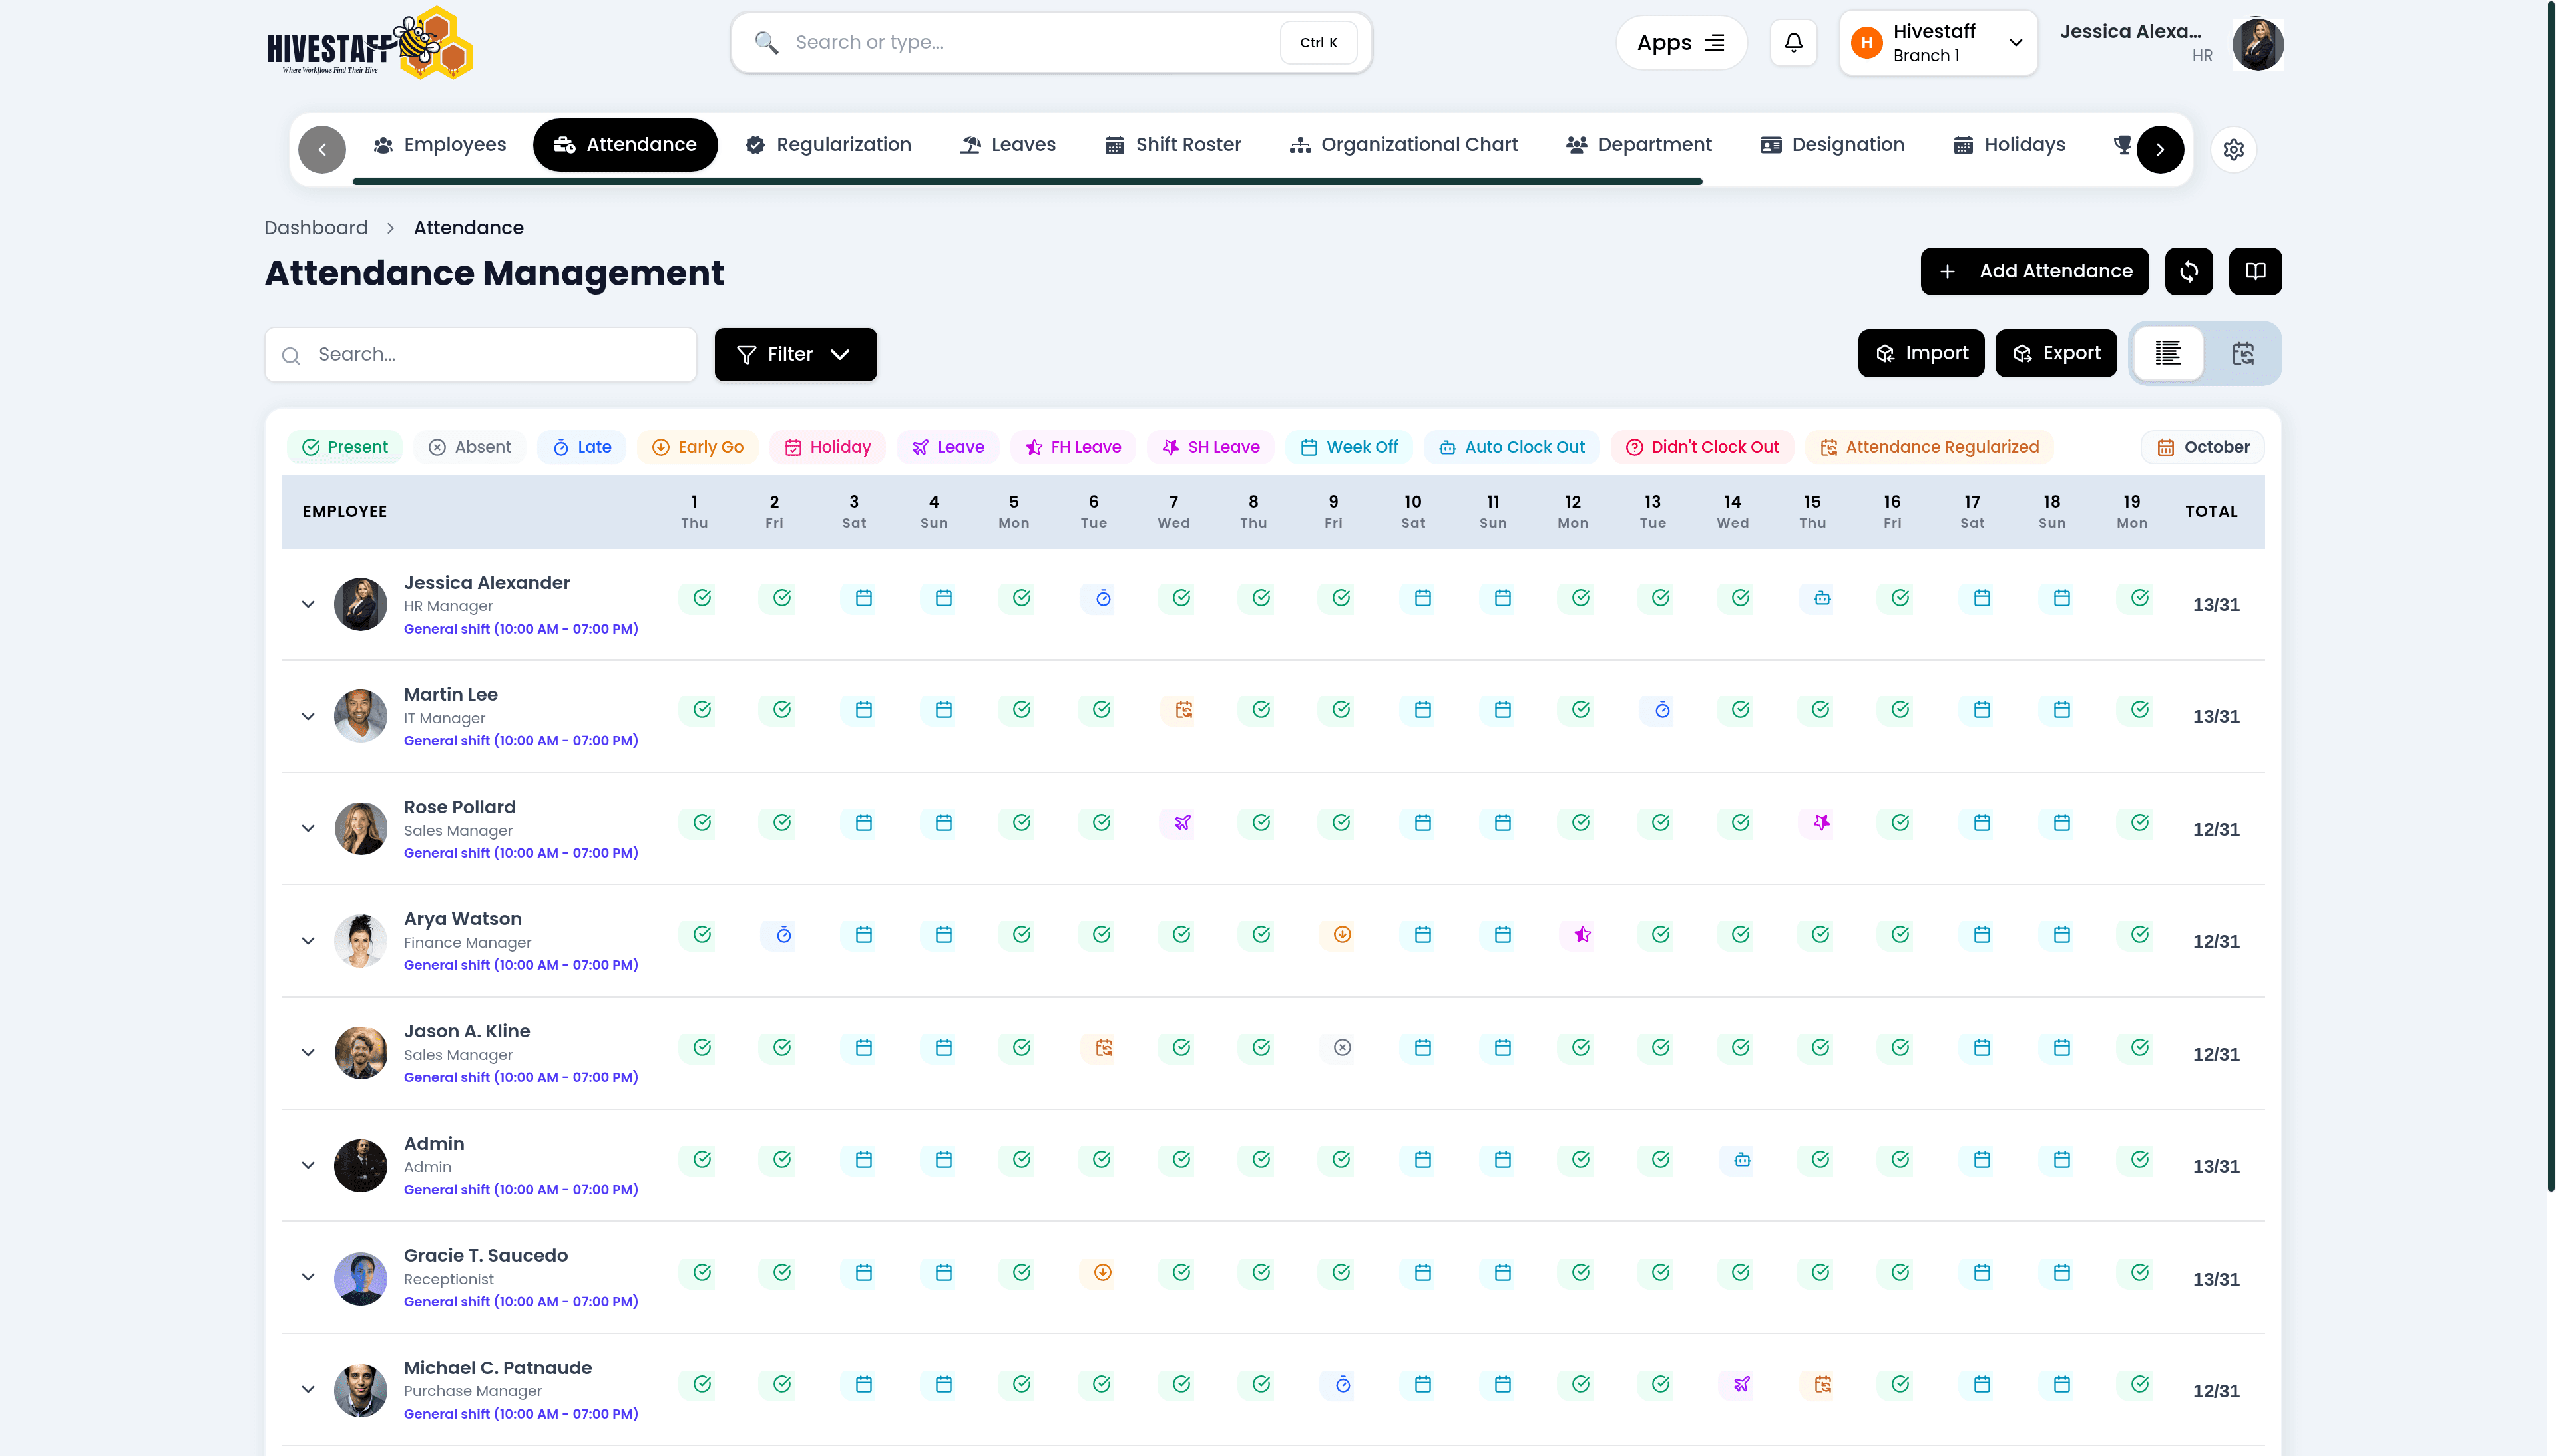
Task: Toggle the Absent legend filter
Action: point(469,447)
